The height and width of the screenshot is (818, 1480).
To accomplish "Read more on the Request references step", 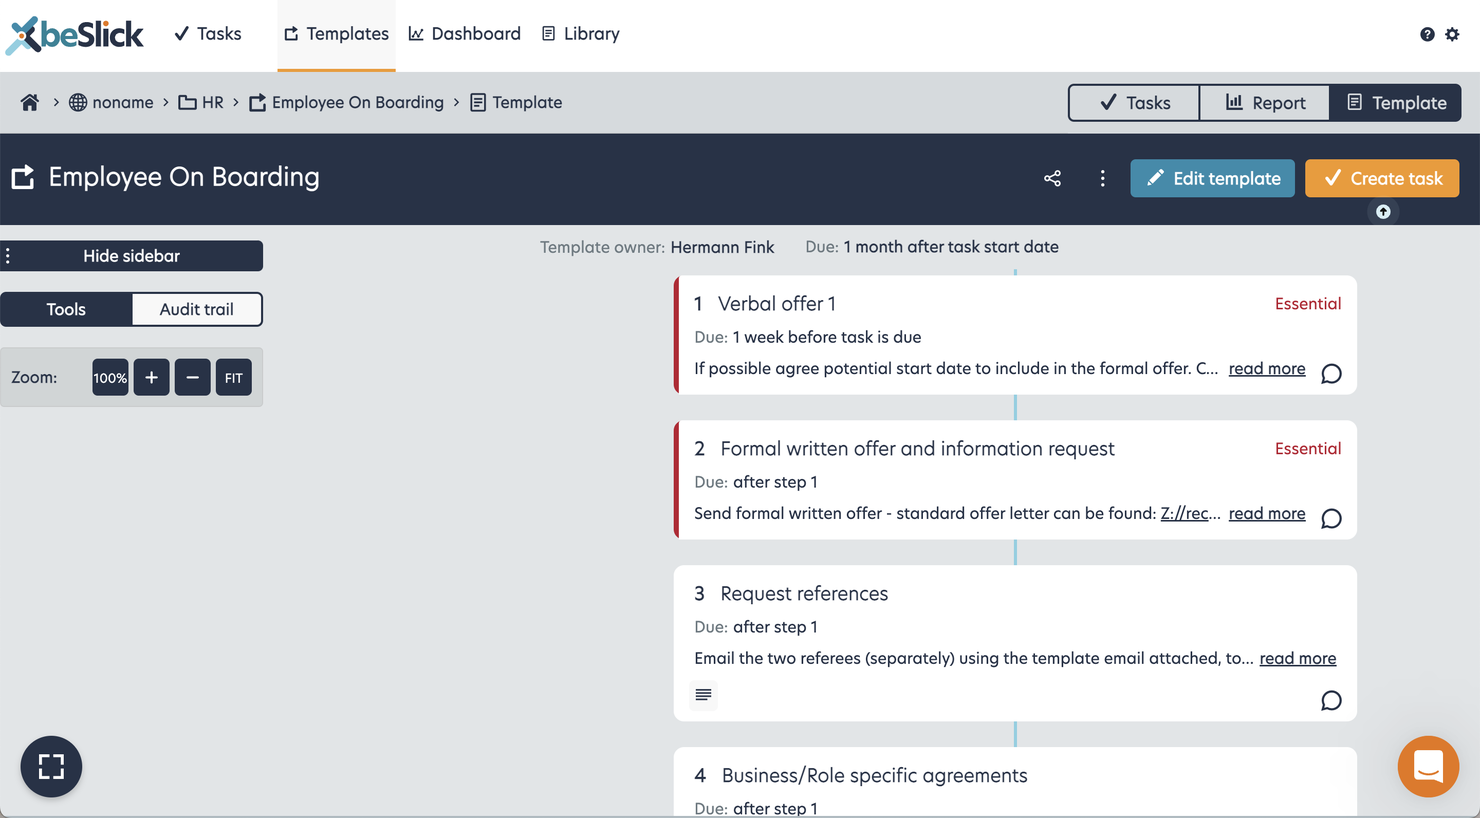I will pyautogui.click(x=1297, y=658).
